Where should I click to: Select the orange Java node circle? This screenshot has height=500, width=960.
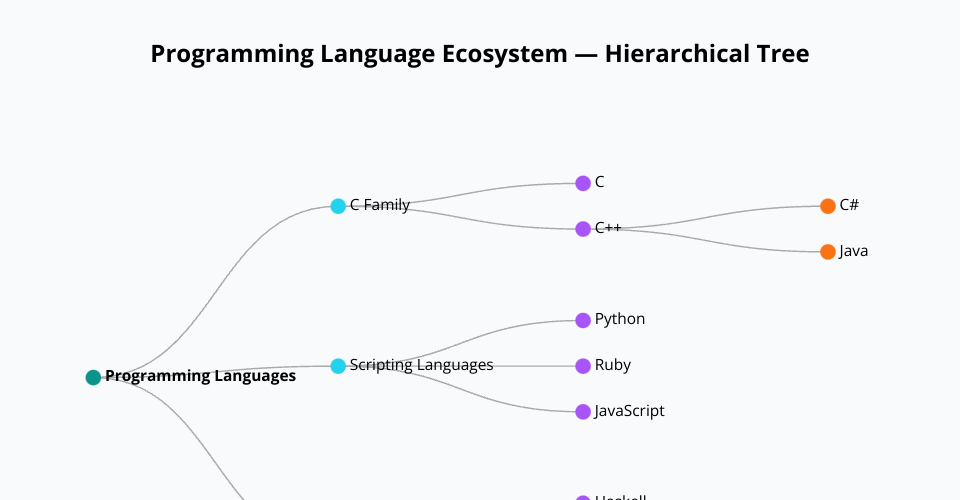(828, 252)
